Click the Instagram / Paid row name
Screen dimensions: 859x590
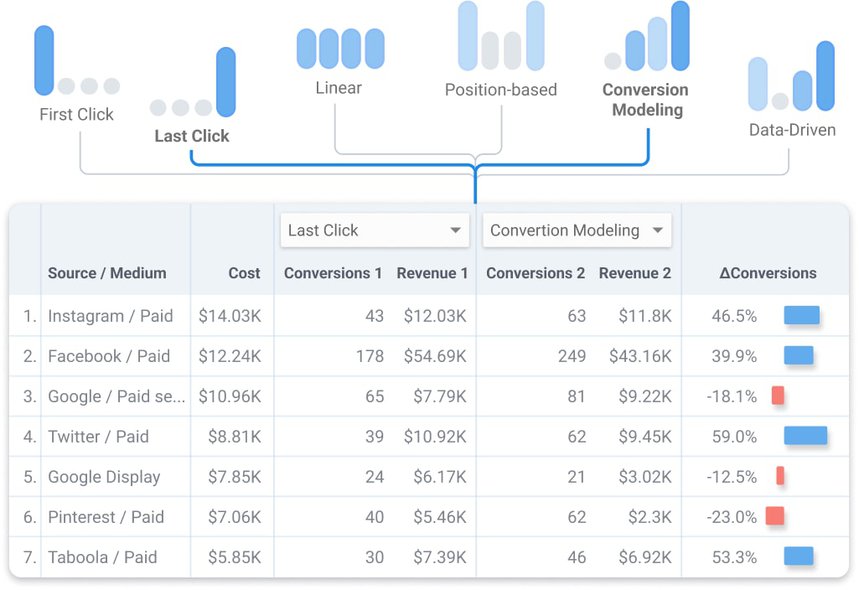tap(110, 316)
